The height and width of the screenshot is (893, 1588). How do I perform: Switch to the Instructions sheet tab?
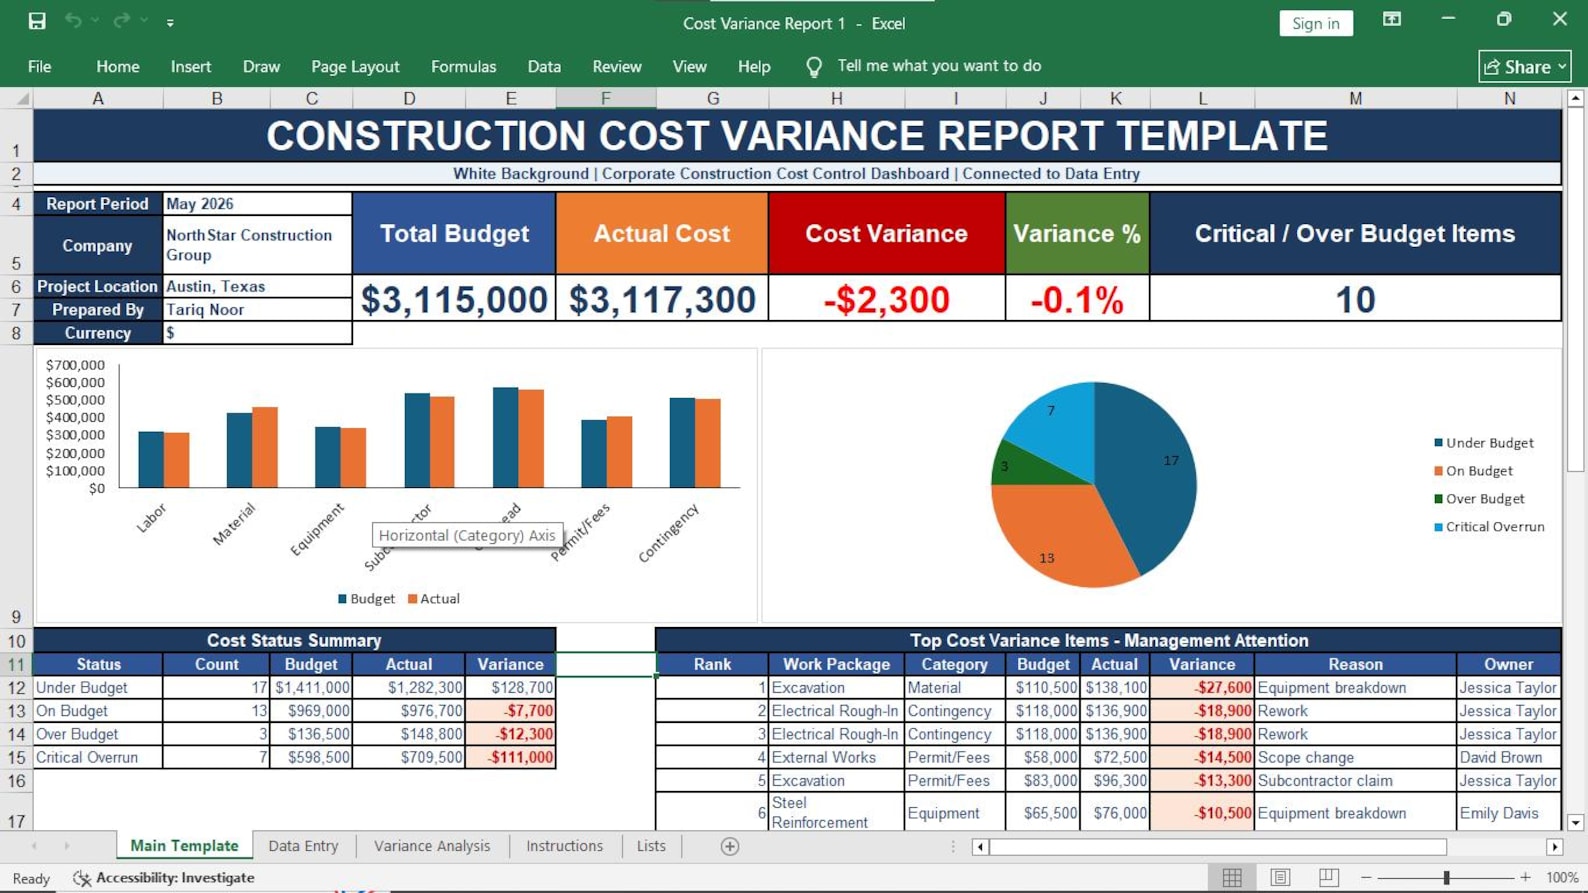(564, 846)
